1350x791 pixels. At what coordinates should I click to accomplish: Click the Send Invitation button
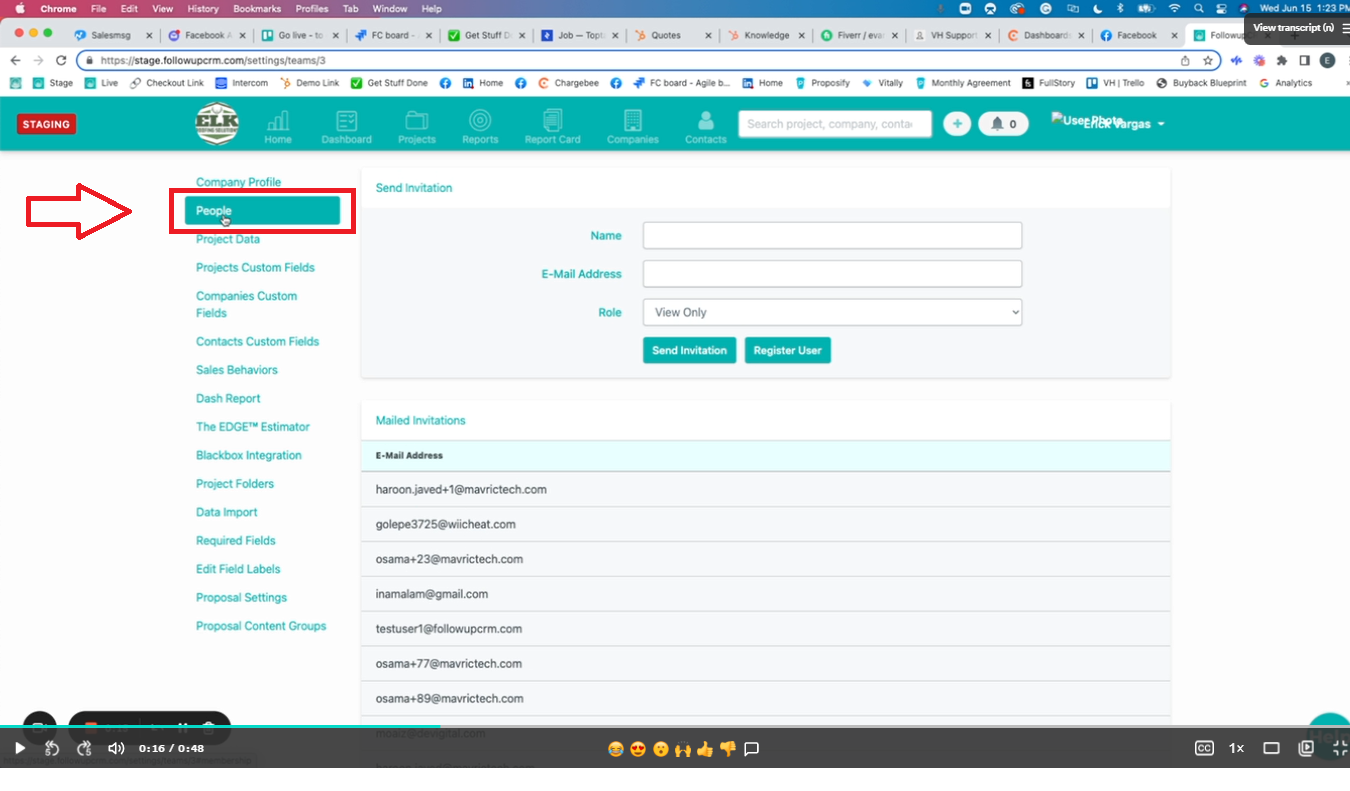click(690, 351)
